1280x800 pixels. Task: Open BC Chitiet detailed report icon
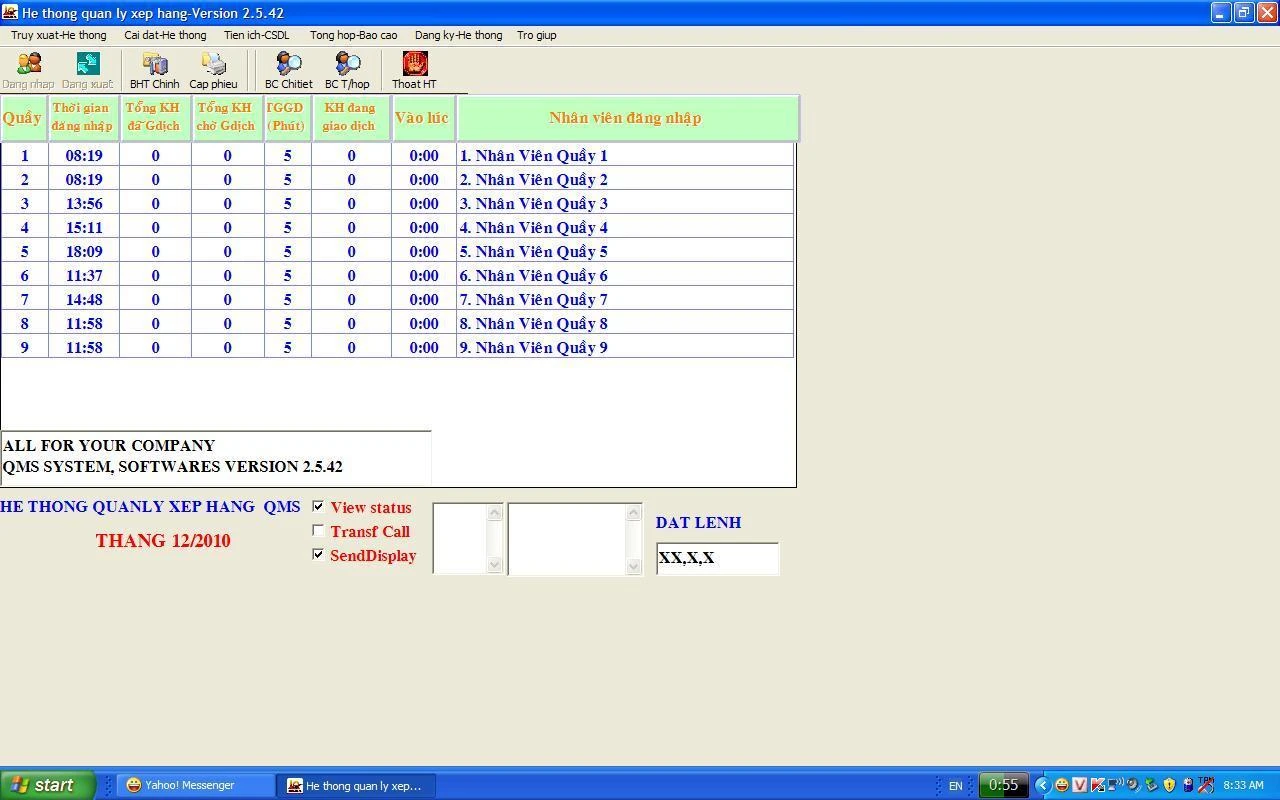point(288,65)
